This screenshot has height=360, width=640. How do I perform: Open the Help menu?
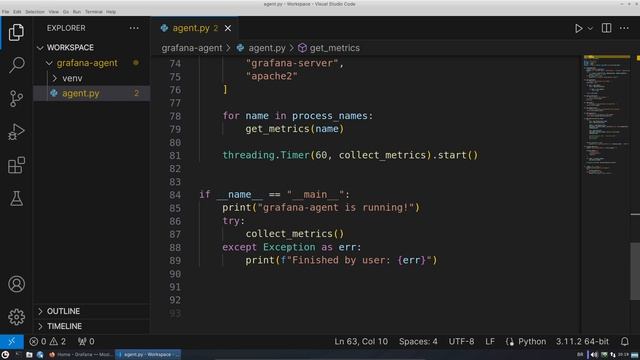coord(111,12)
